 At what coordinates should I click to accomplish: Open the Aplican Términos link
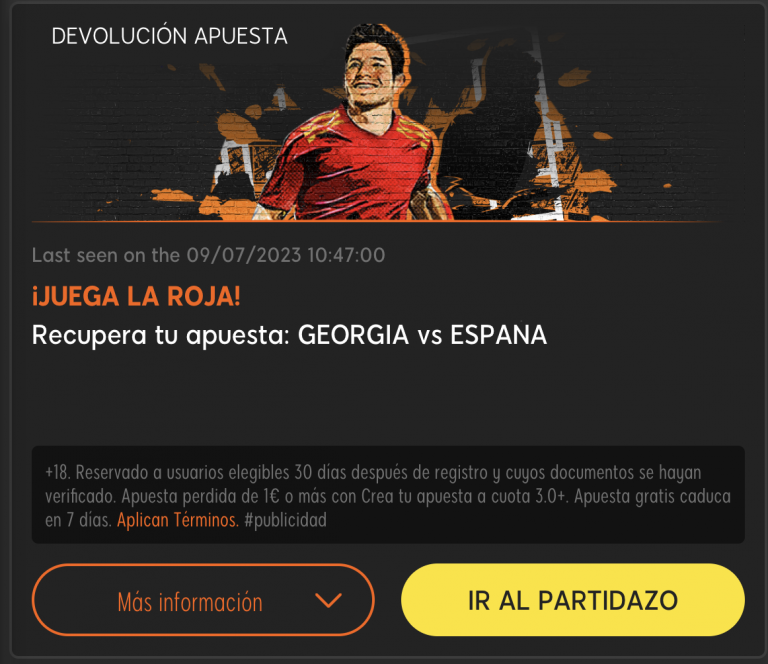tap(178, 520)
